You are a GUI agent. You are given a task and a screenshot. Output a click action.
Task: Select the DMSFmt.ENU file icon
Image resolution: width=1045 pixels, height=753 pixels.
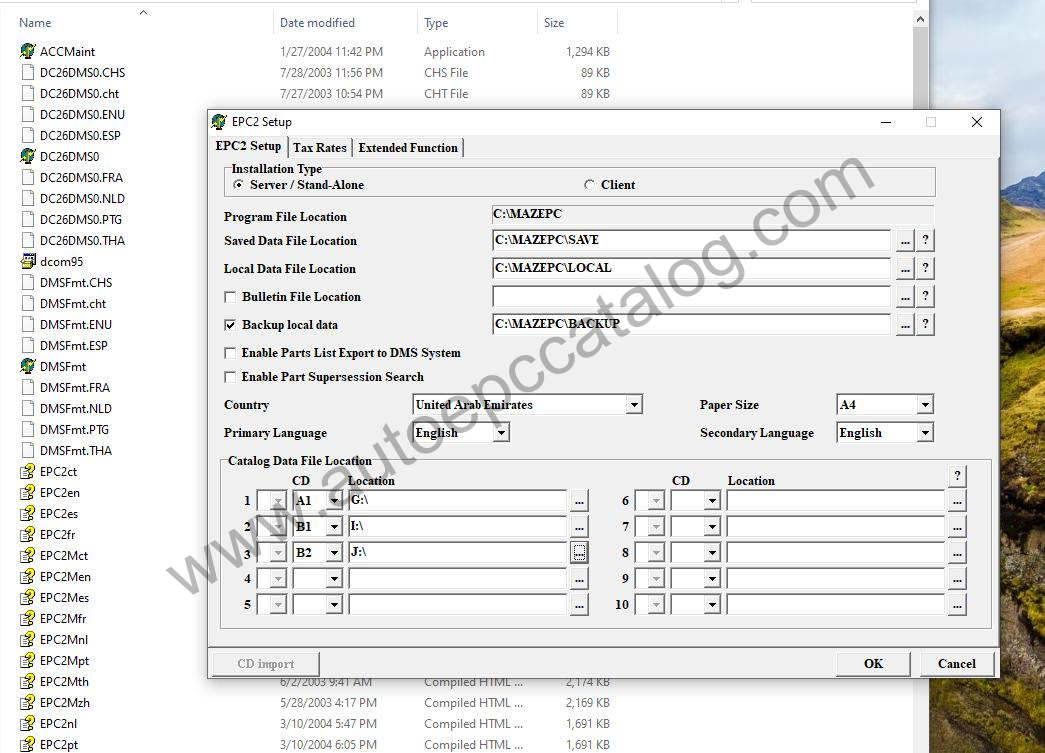27,324
